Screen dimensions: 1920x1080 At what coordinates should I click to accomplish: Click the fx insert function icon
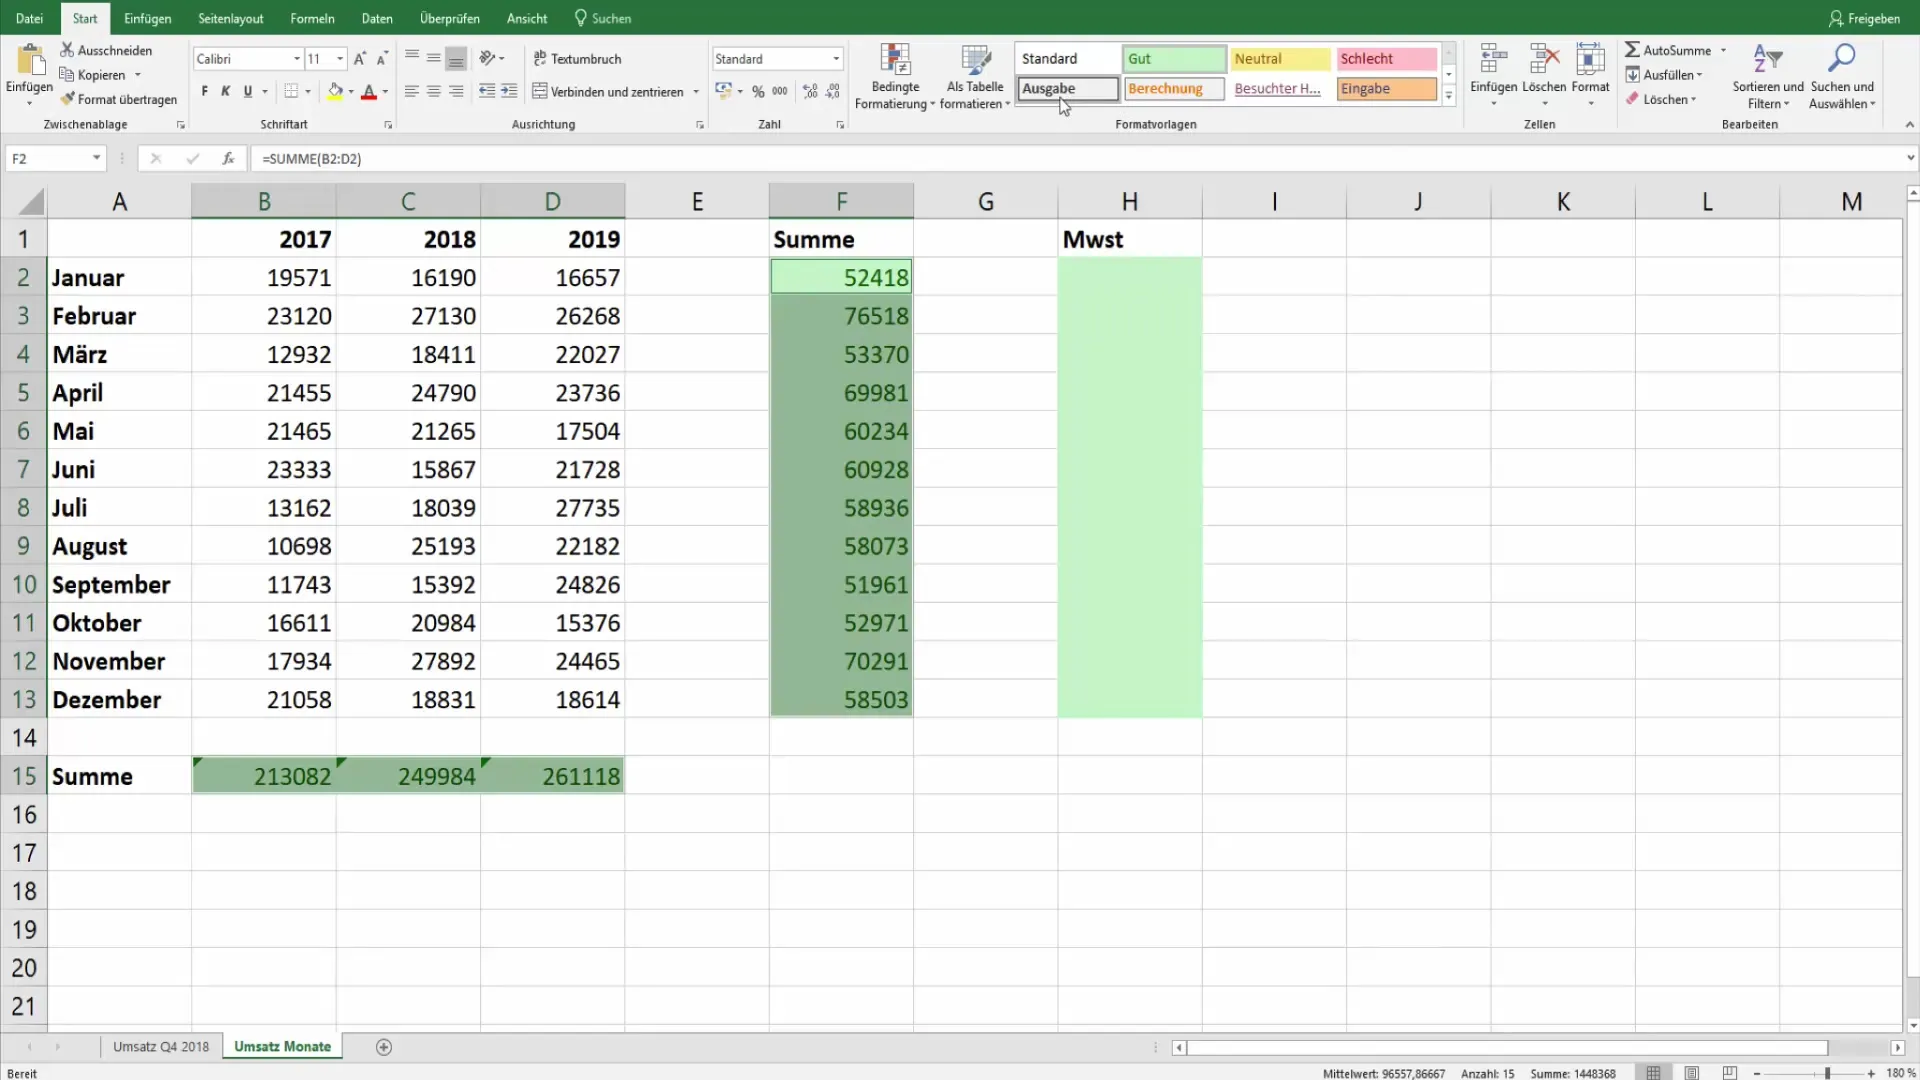coord(228,158)
